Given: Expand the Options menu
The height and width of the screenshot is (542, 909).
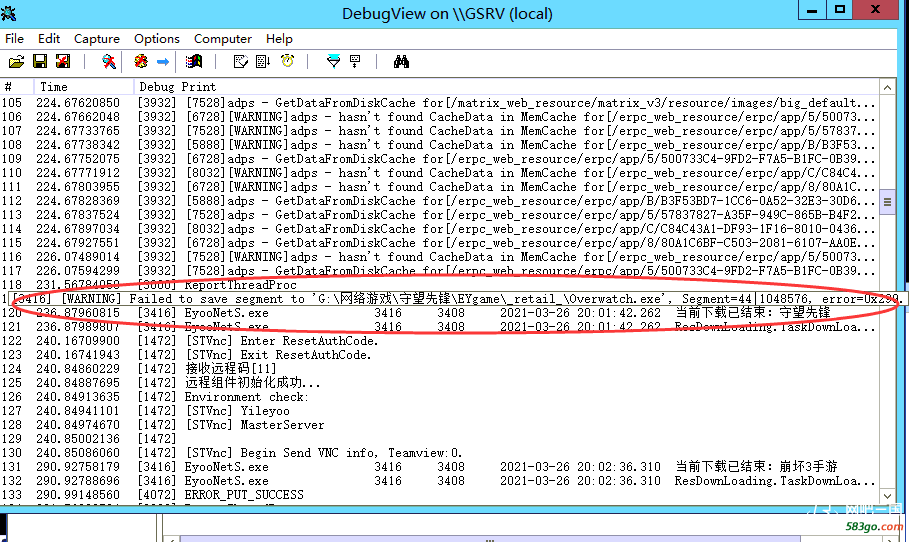Looking at the screenshot, I should 157,39.
